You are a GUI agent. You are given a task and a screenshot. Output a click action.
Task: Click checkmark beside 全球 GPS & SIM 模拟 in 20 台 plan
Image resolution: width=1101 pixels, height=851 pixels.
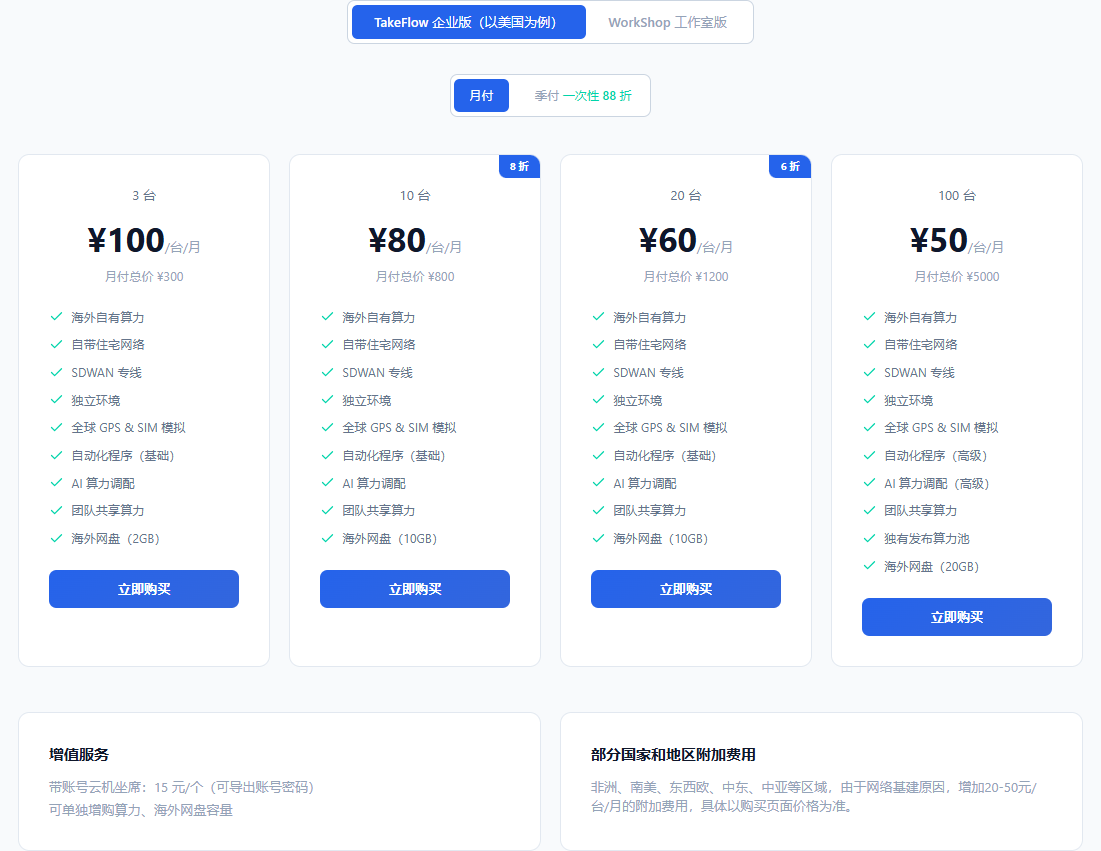[x=598, y=427]
